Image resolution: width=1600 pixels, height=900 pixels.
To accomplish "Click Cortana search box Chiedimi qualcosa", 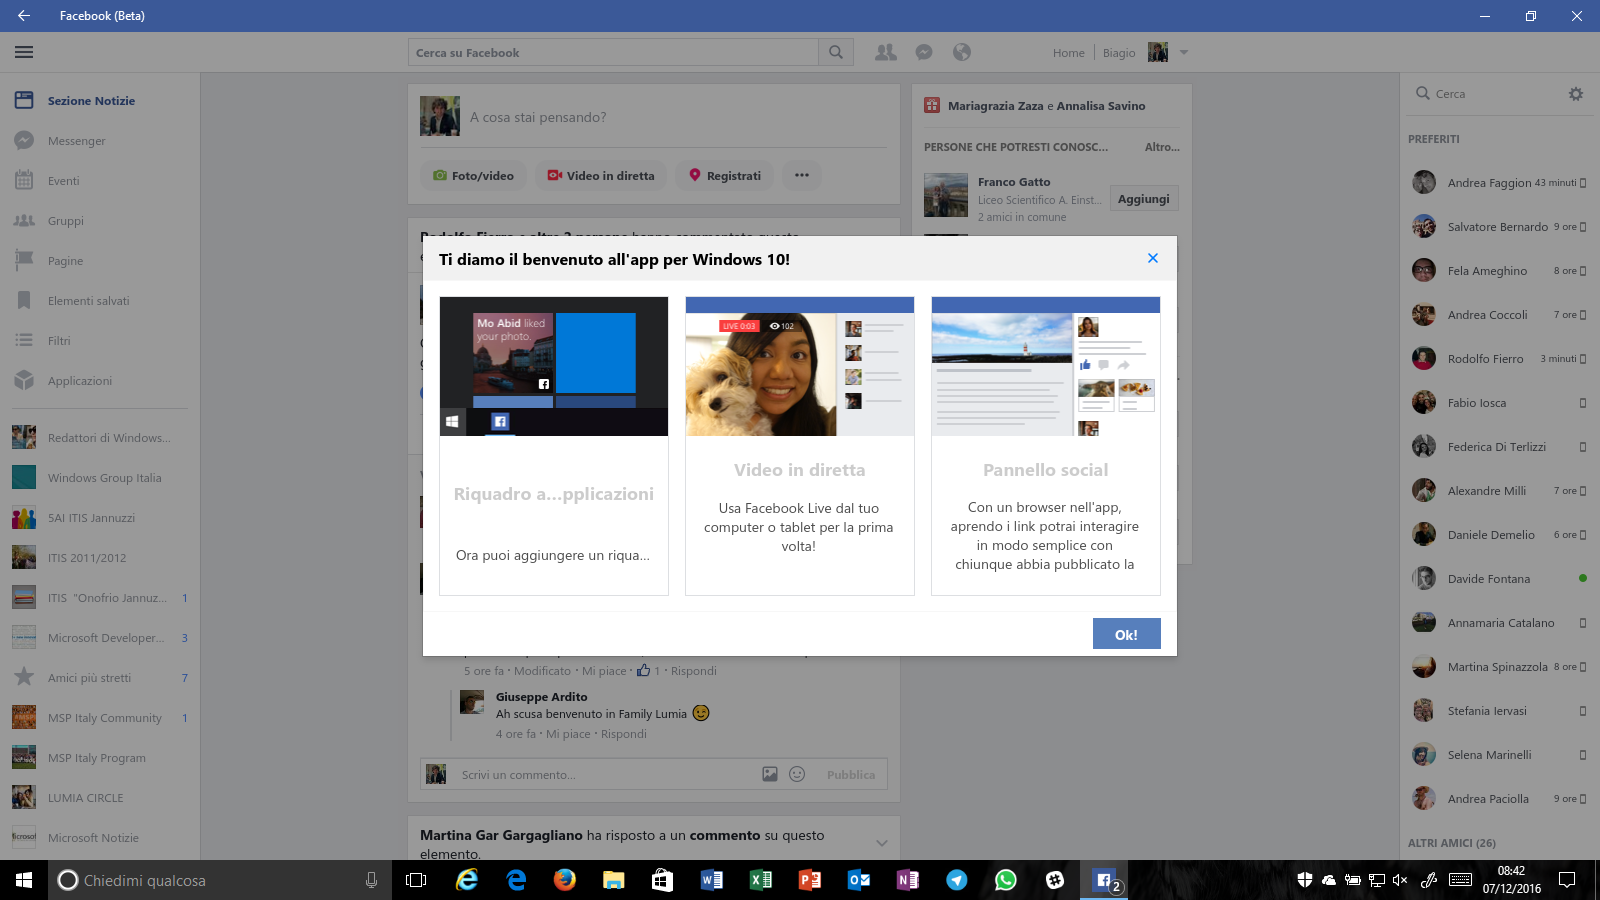I will [220, 880].
